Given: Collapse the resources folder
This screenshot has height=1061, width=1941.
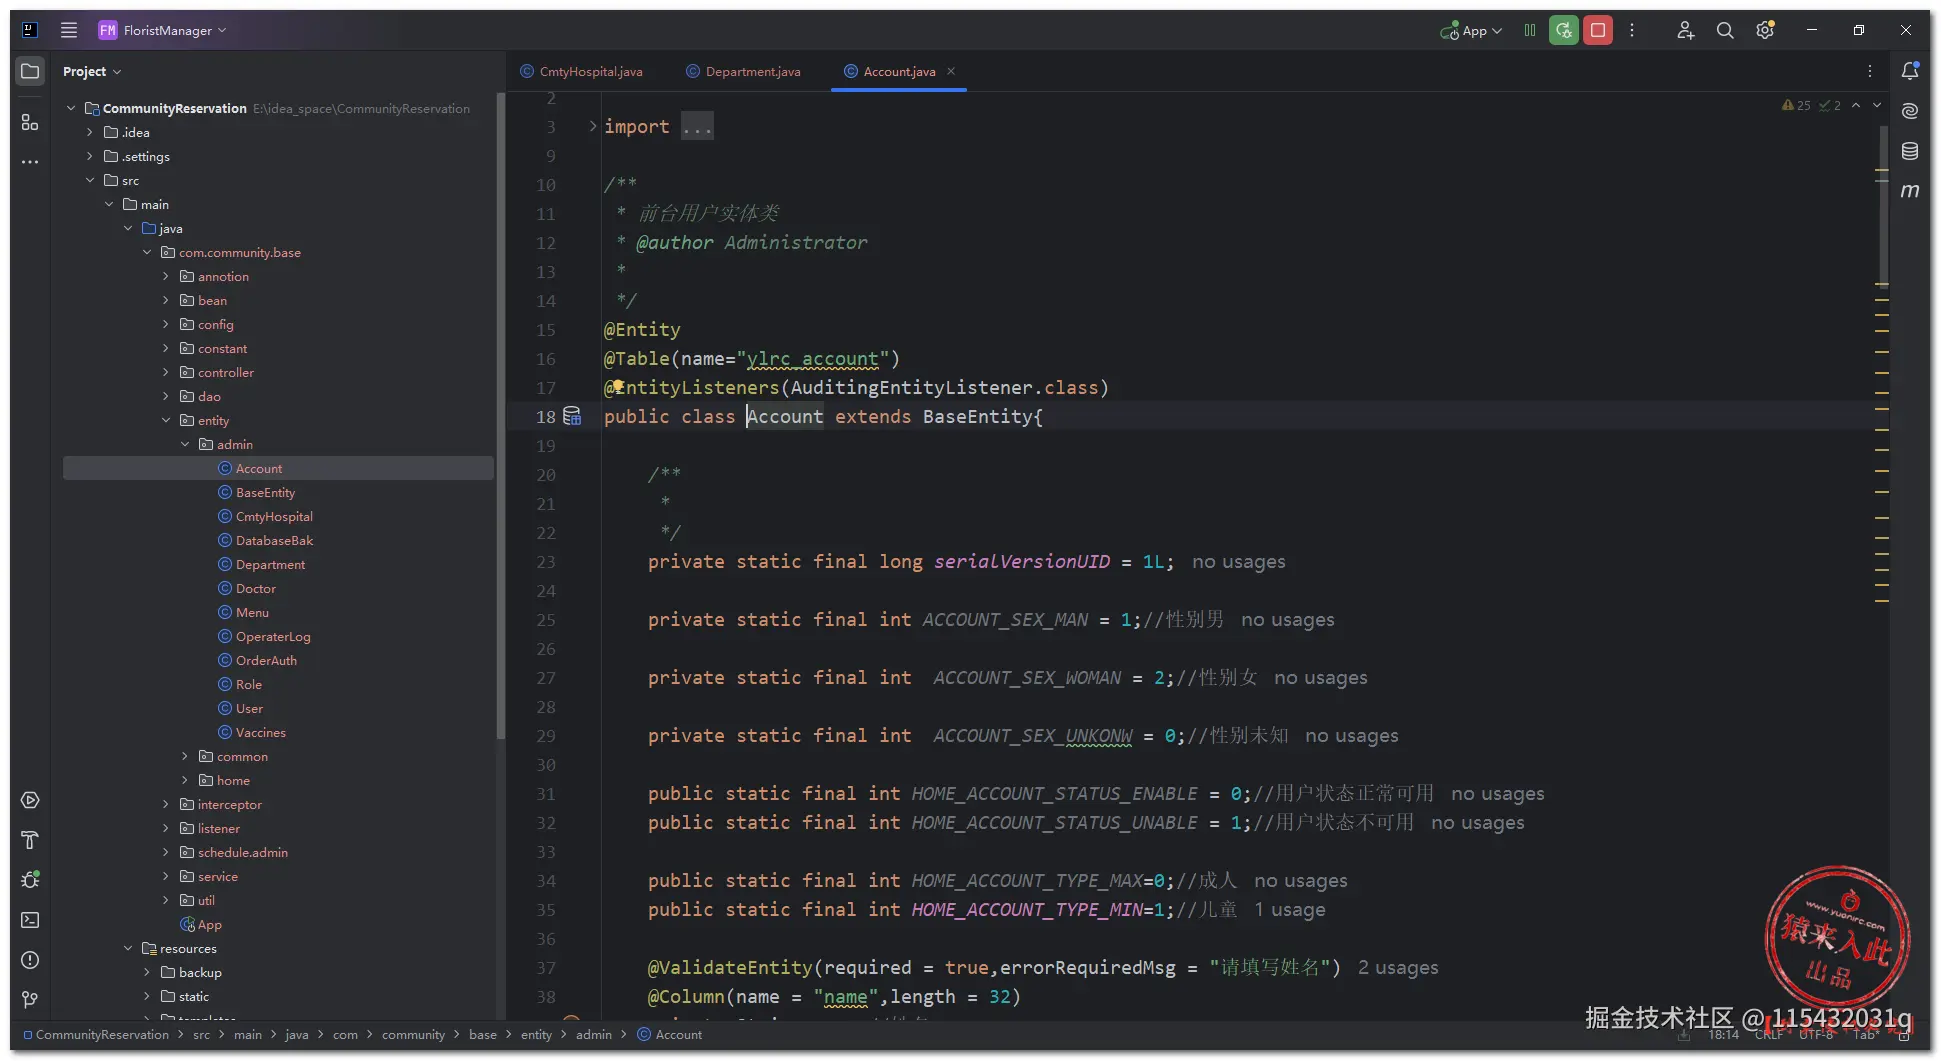Looking at the screenshot, I should click(128, 948).
